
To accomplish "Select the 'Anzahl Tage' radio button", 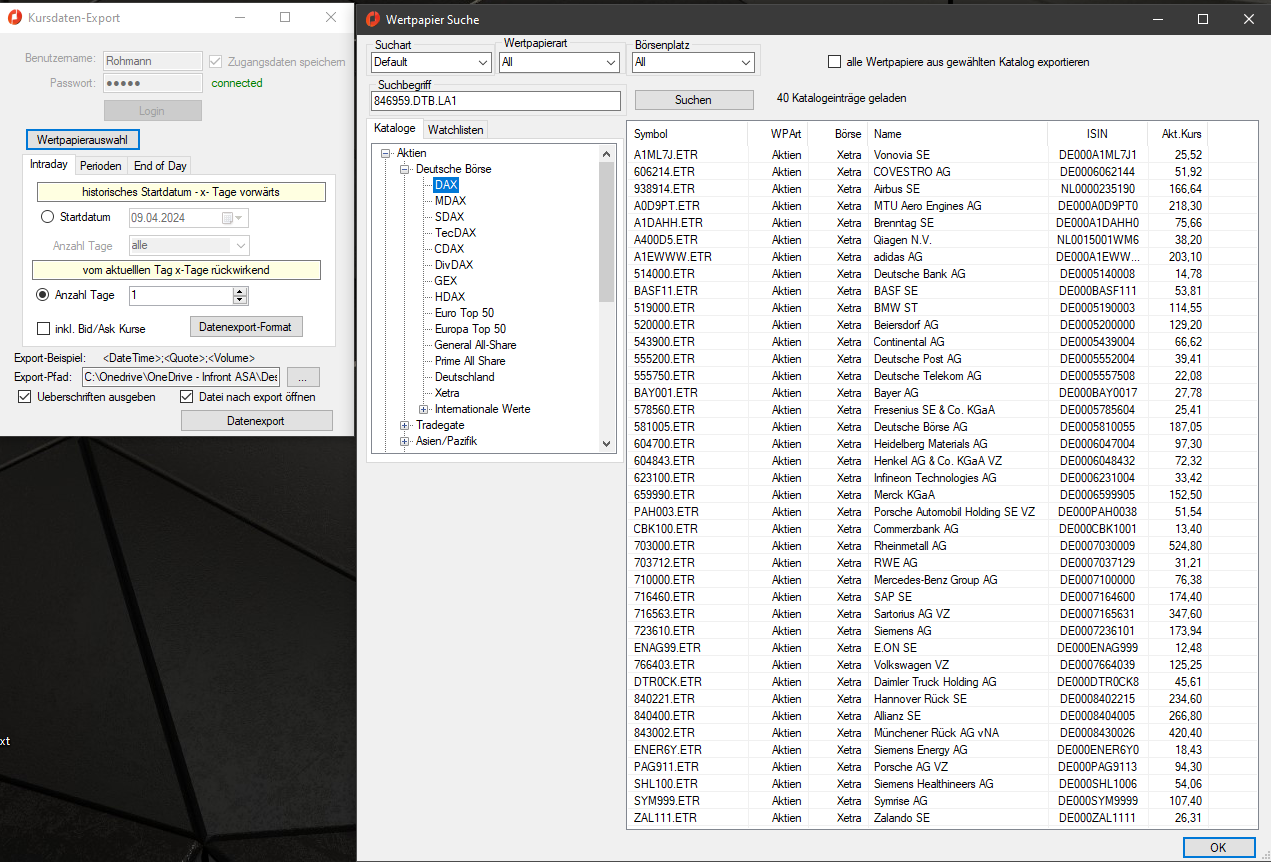I will (42, 295).
